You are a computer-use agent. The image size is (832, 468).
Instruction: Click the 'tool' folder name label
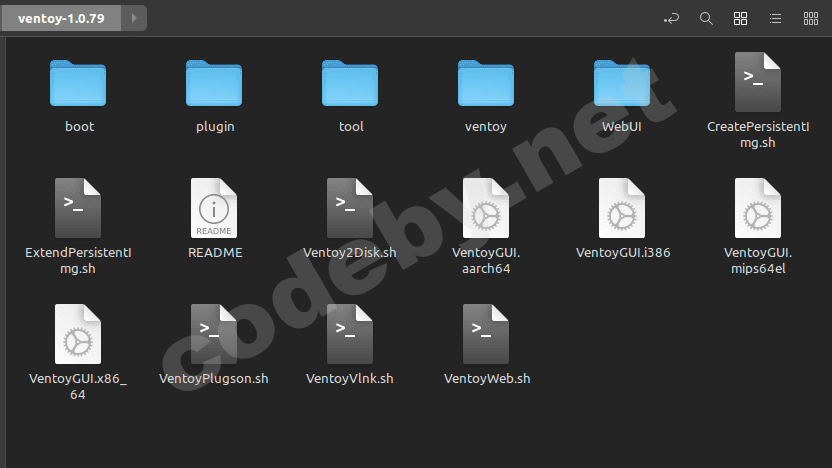(351, 126)
